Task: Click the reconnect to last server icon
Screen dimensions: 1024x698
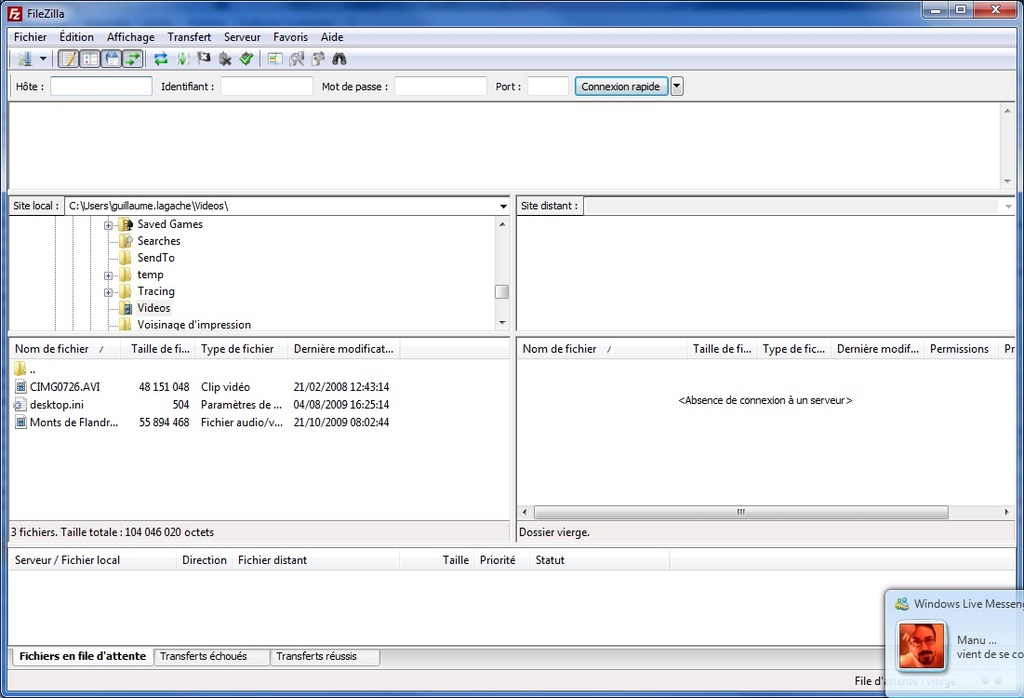Action: tap(246, 59)
